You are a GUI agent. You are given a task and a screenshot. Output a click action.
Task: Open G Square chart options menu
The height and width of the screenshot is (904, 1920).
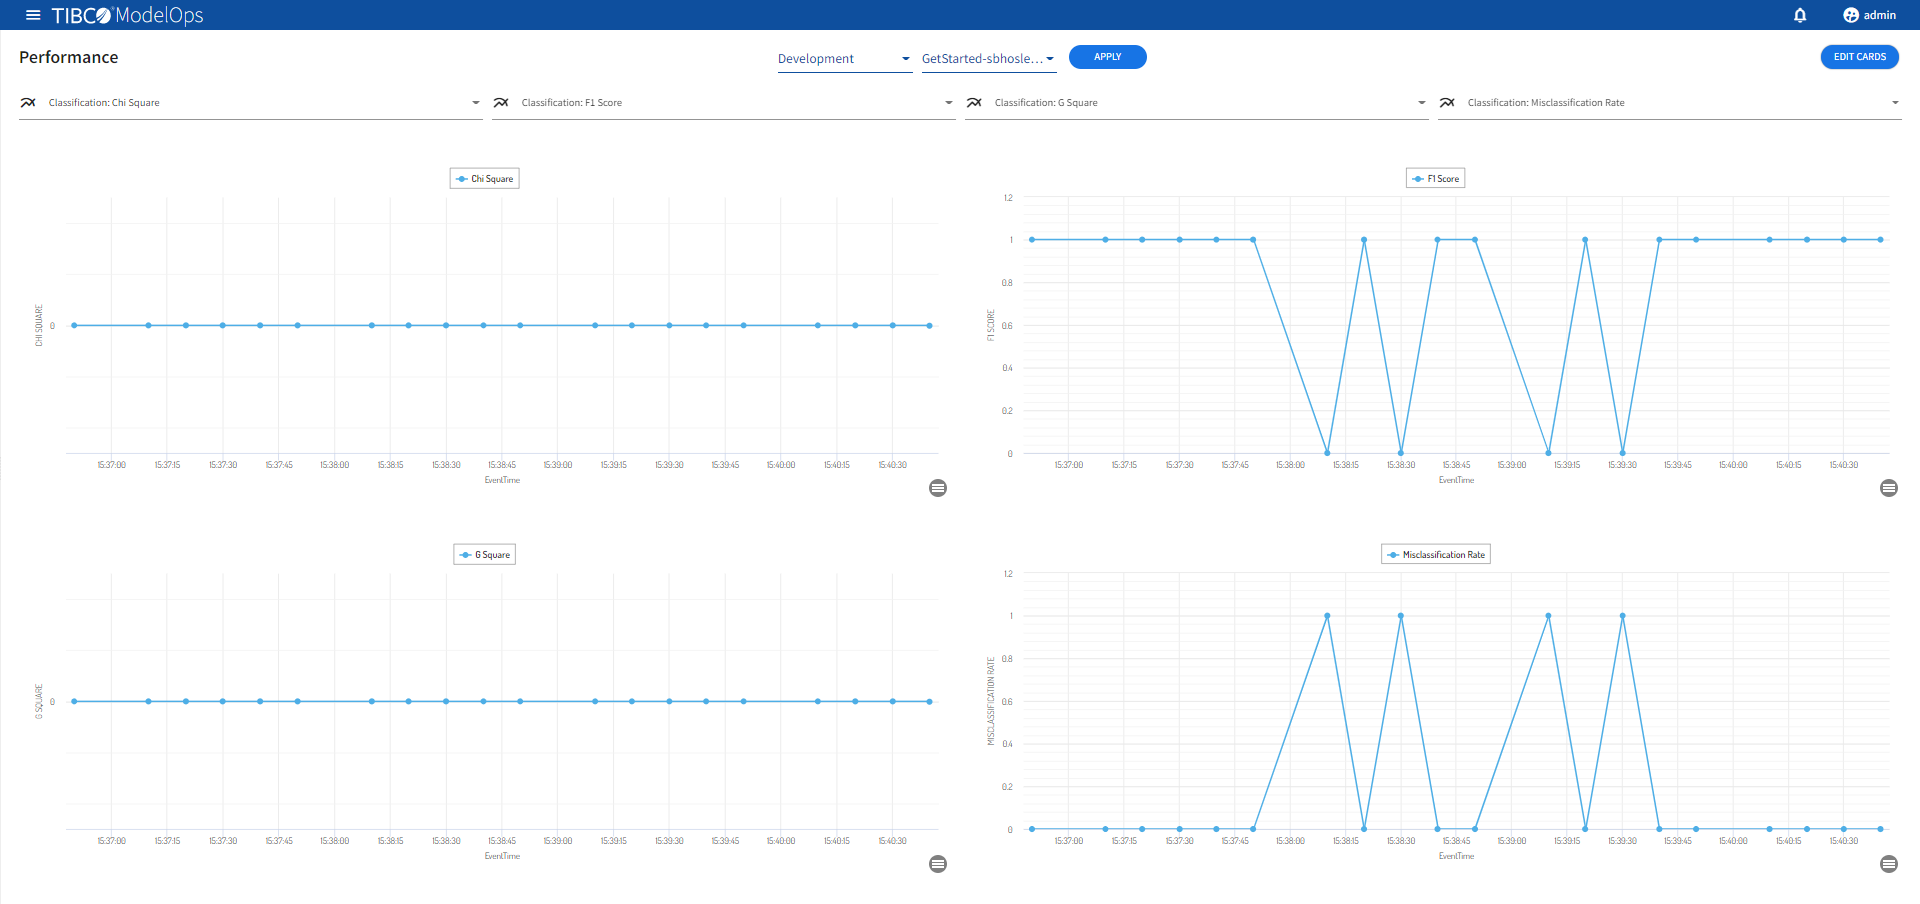coord(937,864)
